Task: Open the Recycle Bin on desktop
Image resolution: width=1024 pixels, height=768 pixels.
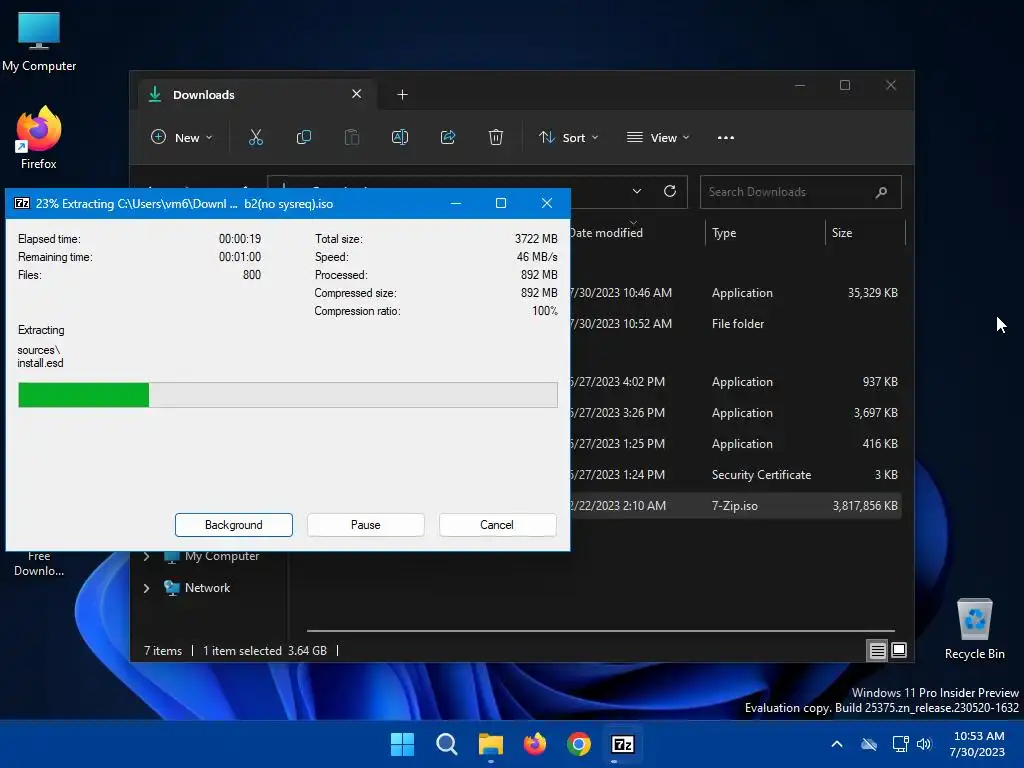Action: [x=974, y=630]
